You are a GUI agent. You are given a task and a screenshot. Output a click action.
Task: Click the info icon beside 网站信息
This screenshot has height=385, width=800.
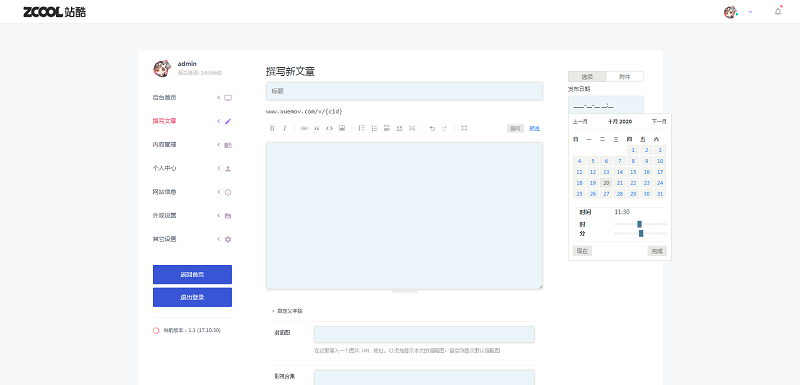click(228, 192)
